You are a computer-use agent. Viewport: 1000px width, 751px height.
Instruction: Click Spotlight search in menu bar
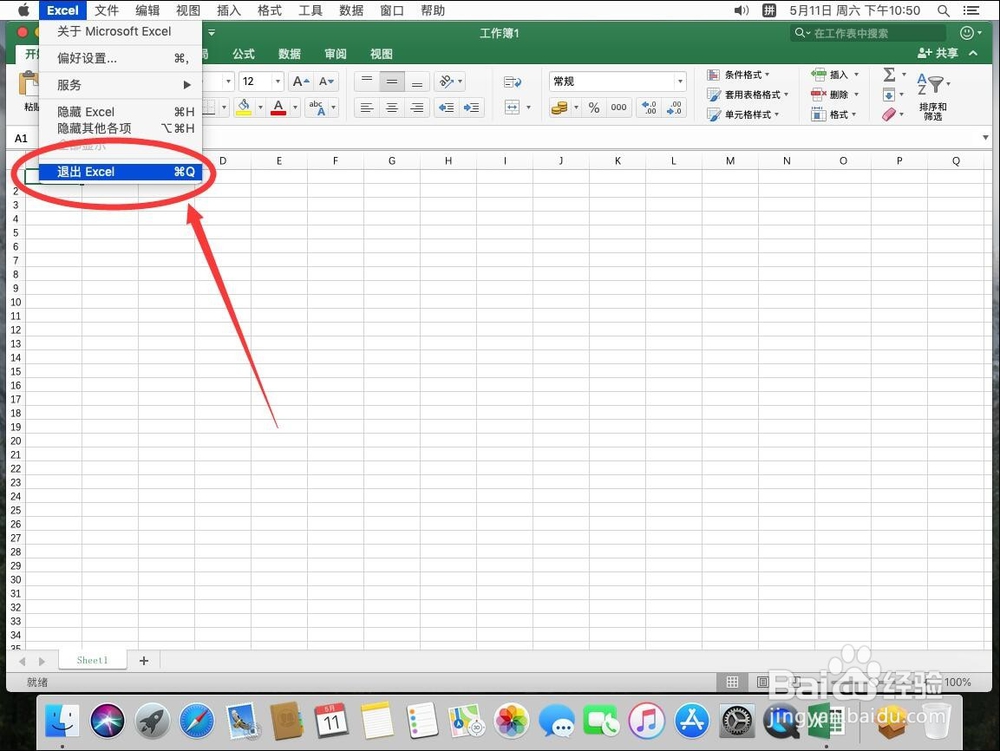click(x=943, y=10)
